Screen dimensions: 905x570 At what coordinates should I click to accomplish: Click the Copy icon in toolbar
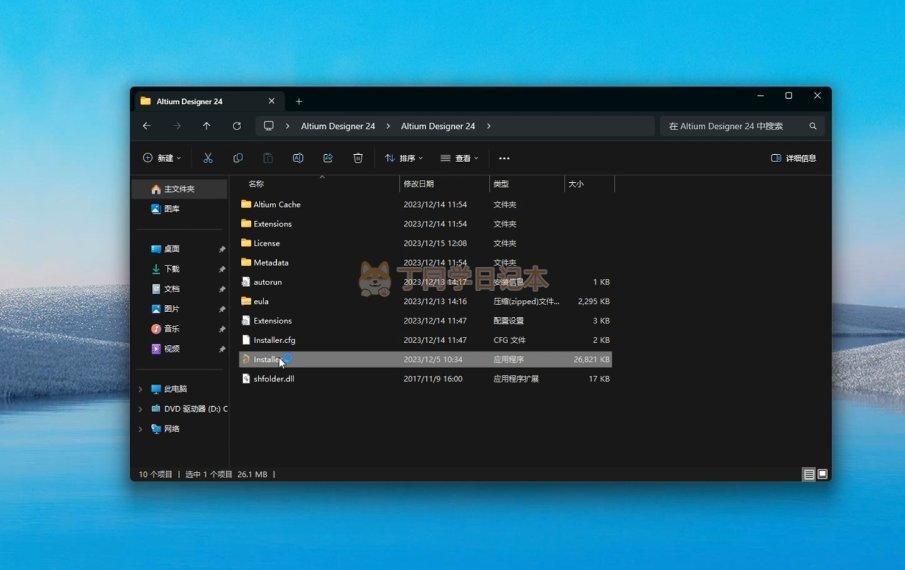238,158
